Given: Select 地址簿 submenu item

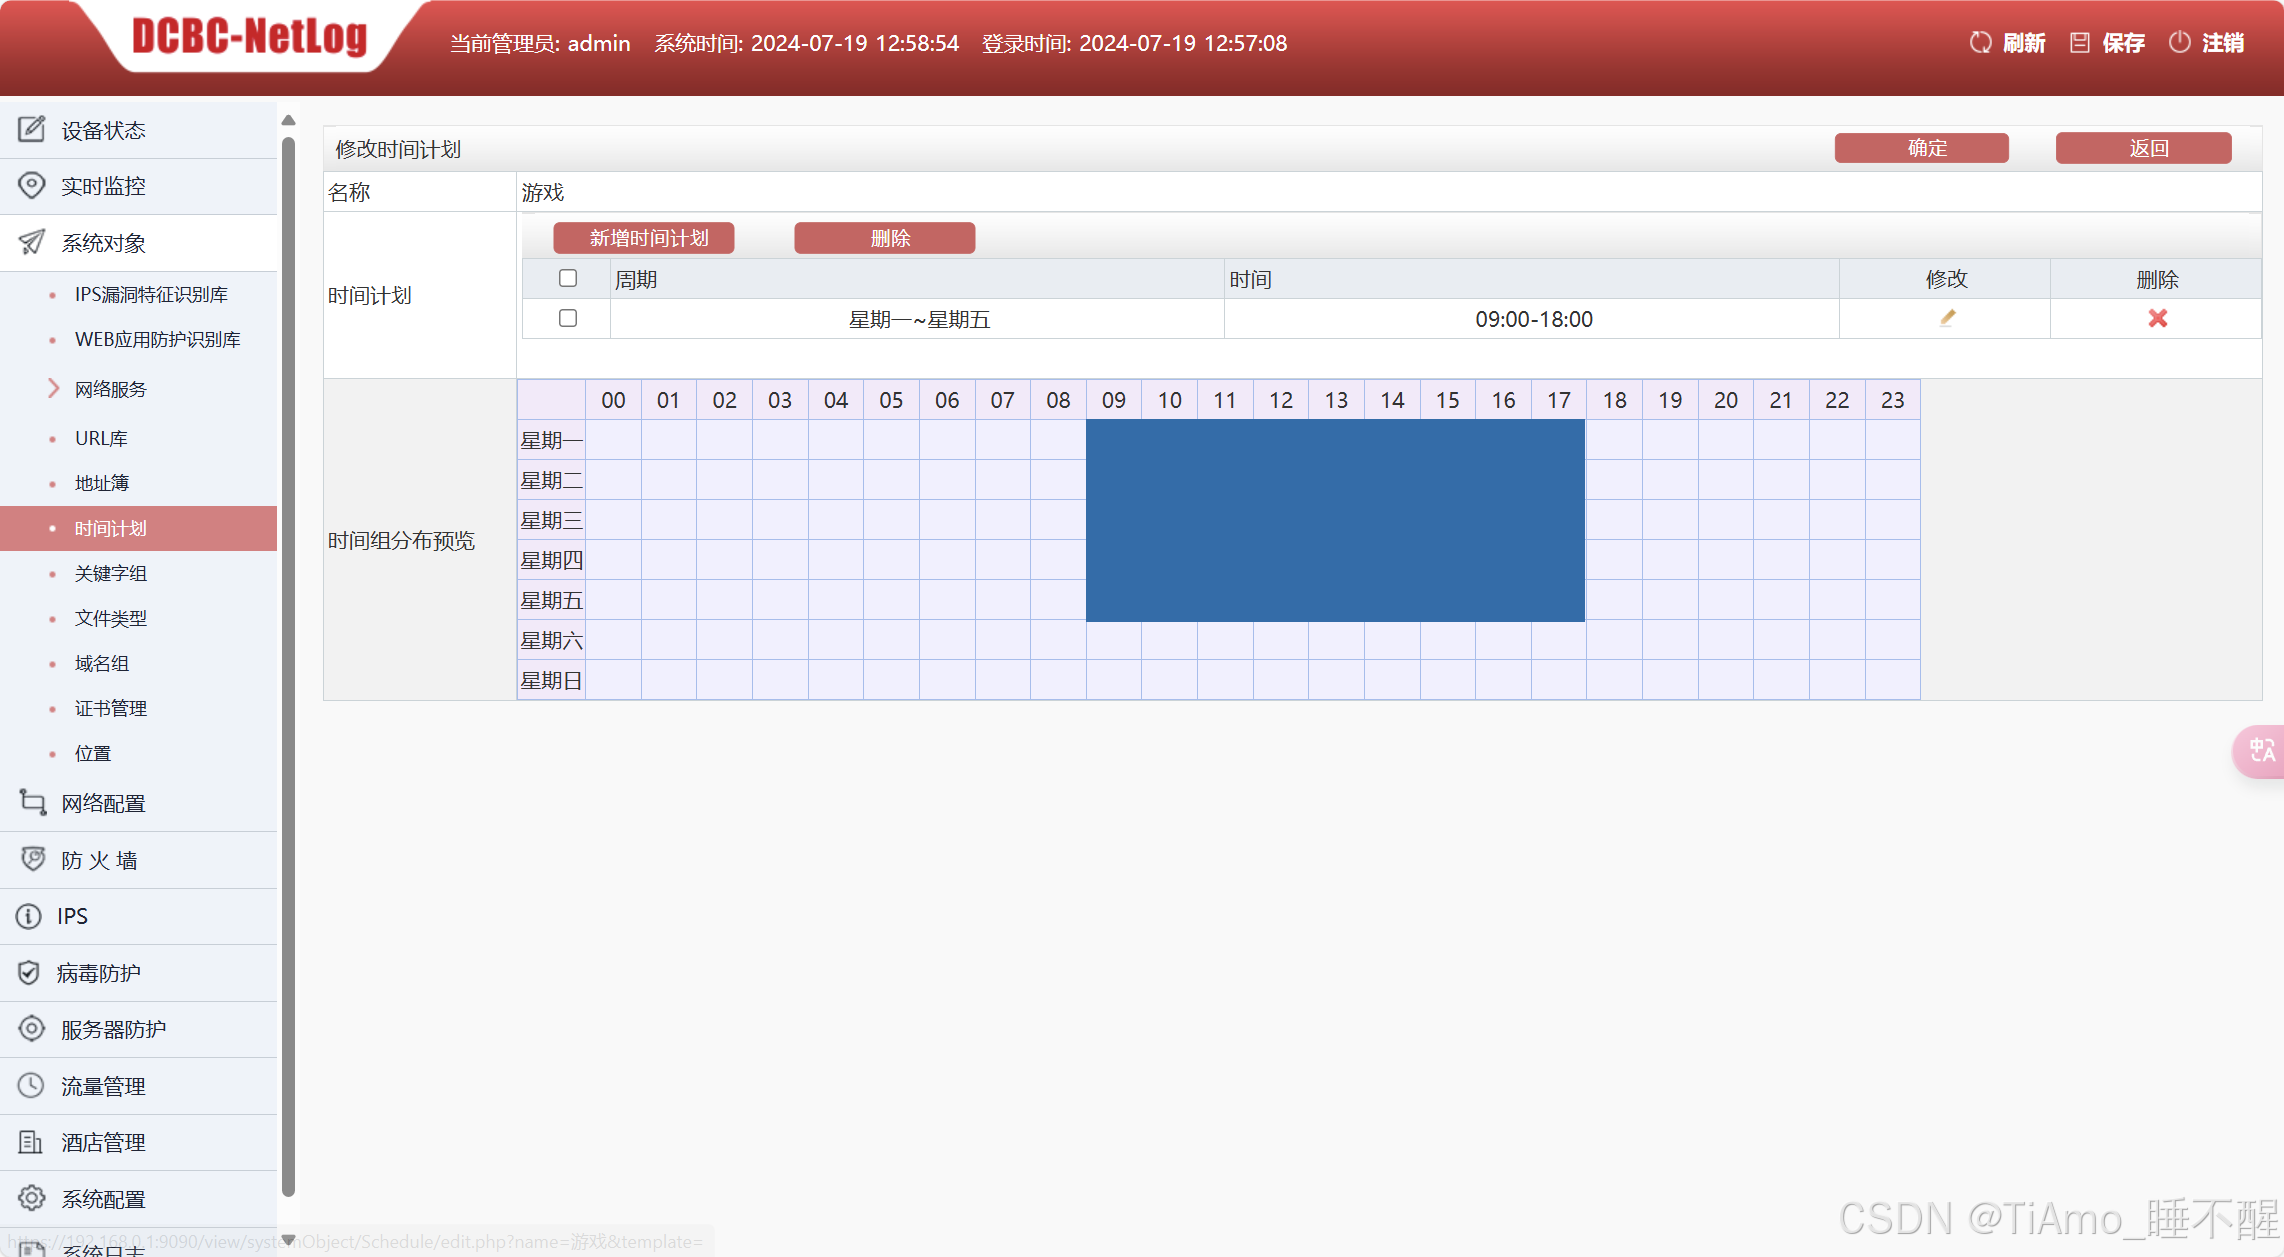Looking at the screenshot, I should pyautogui.click(x=102, y=483).
